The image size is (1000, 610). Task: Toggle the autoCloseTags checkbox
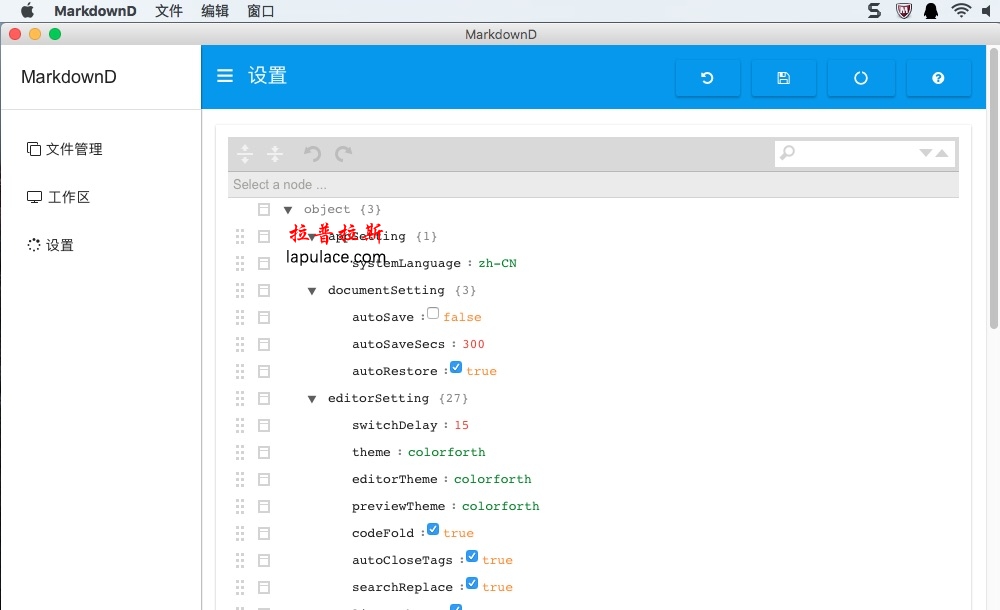coord(472,556)
